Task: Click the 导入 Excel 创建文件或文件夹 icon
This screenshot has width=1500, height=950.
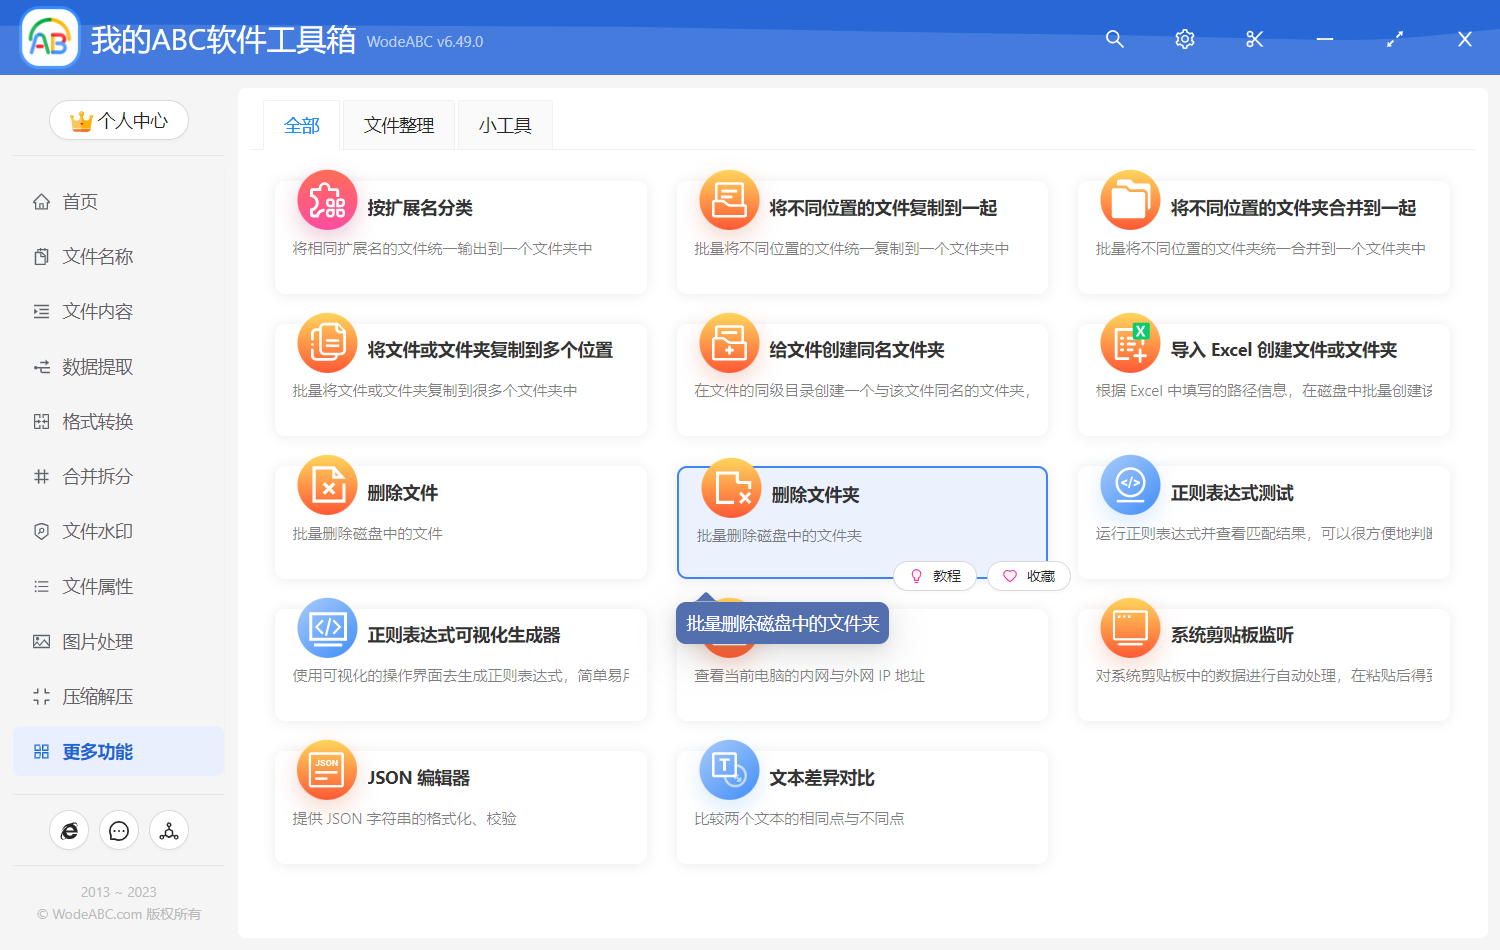Action: pos(1130,343)
